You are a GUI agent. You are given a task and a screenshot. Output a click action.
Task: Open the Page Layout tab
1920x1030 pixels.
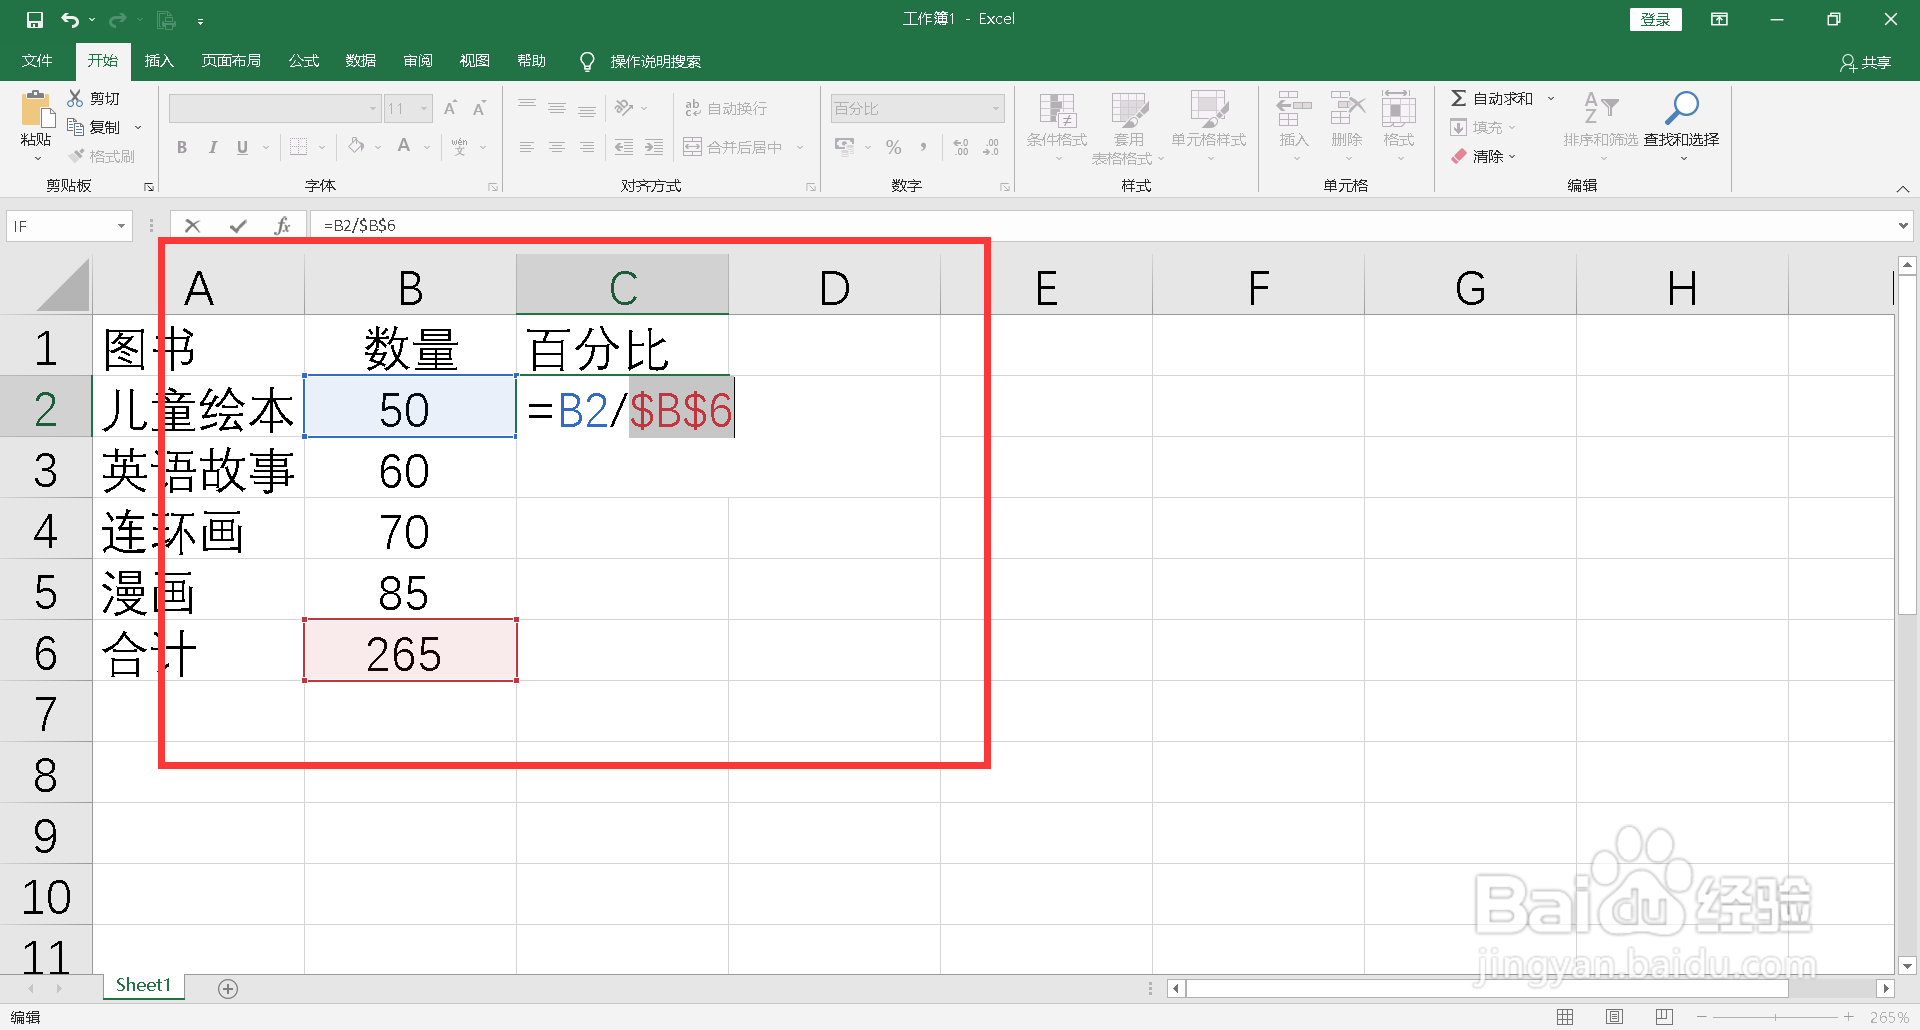[x=231, y=61]
